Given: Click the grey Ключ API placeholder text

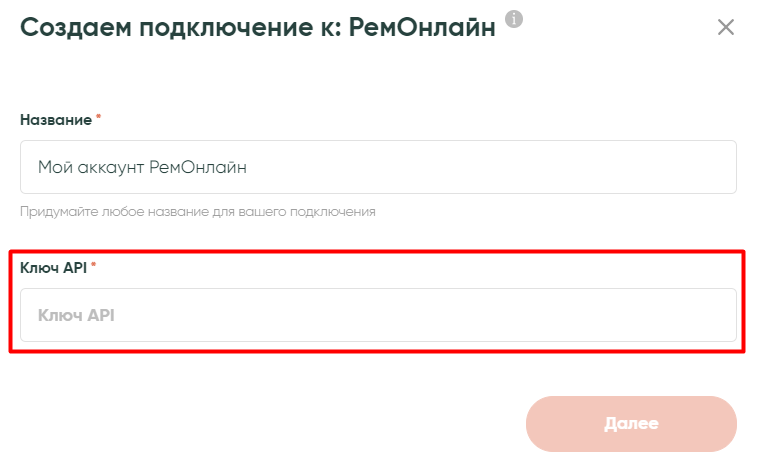Looking at the screenshot, I should click(x=77, y=315).
